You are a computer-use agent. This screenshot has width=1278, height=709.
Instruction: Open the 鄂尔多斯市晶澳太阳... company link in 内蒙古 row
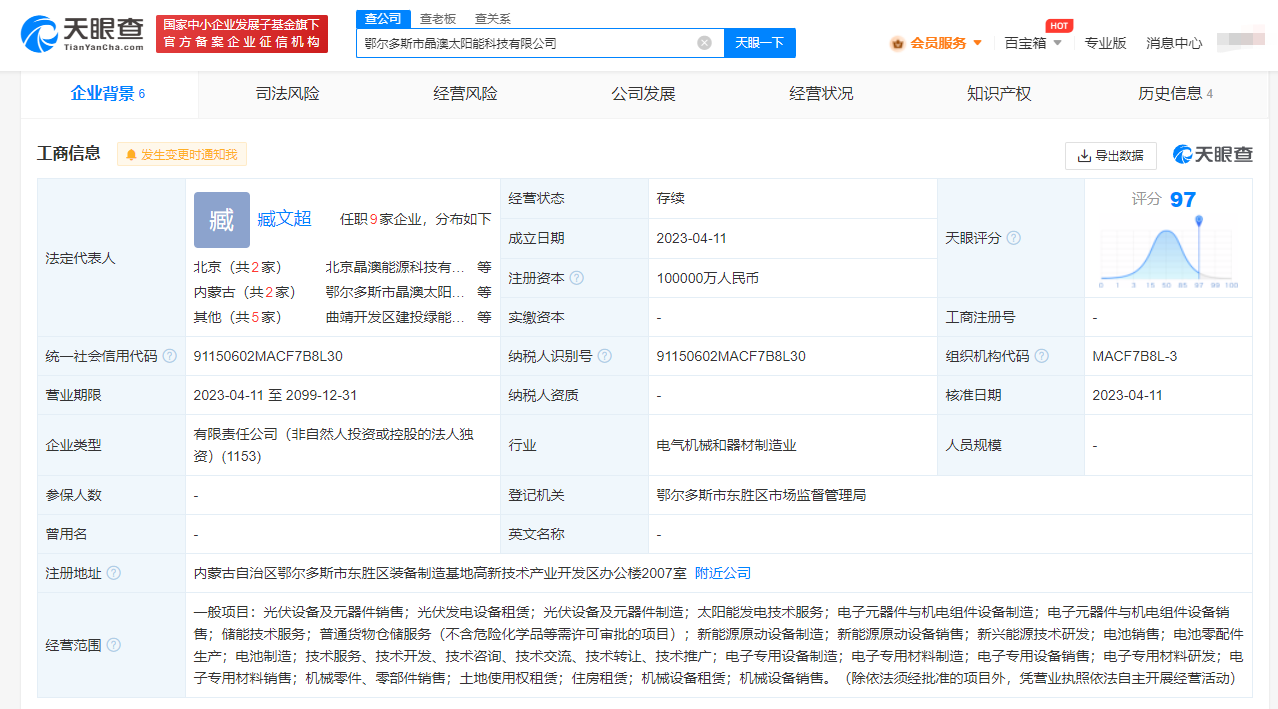click(395, 292)
